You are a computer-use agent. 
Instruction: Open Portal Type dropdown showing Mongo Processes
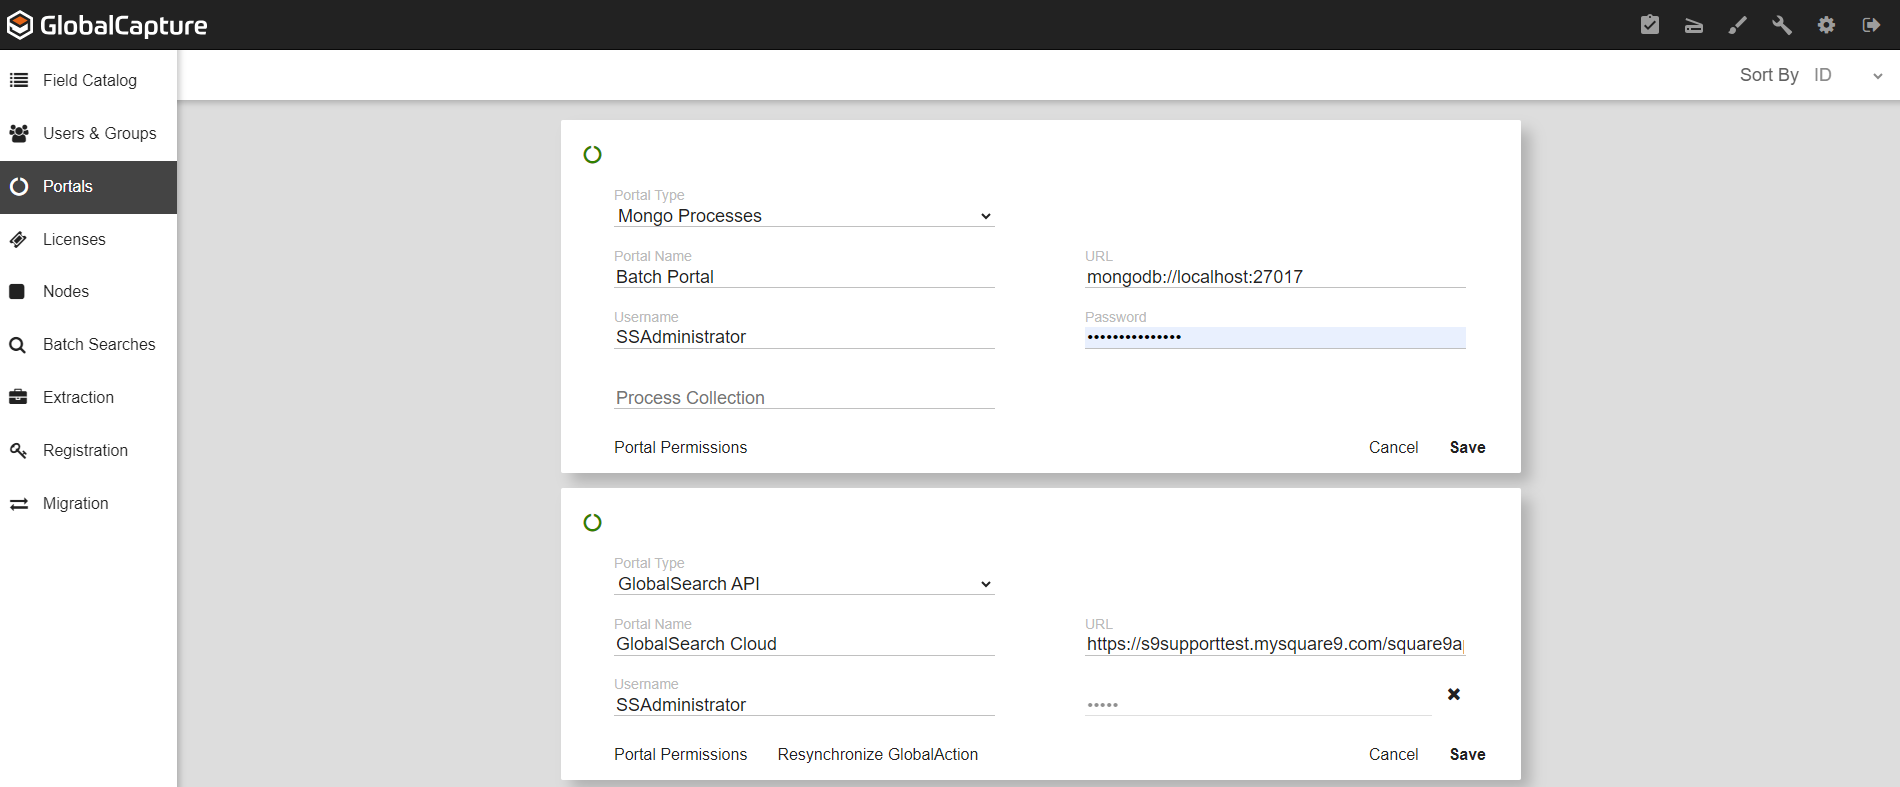coord(803,216)
